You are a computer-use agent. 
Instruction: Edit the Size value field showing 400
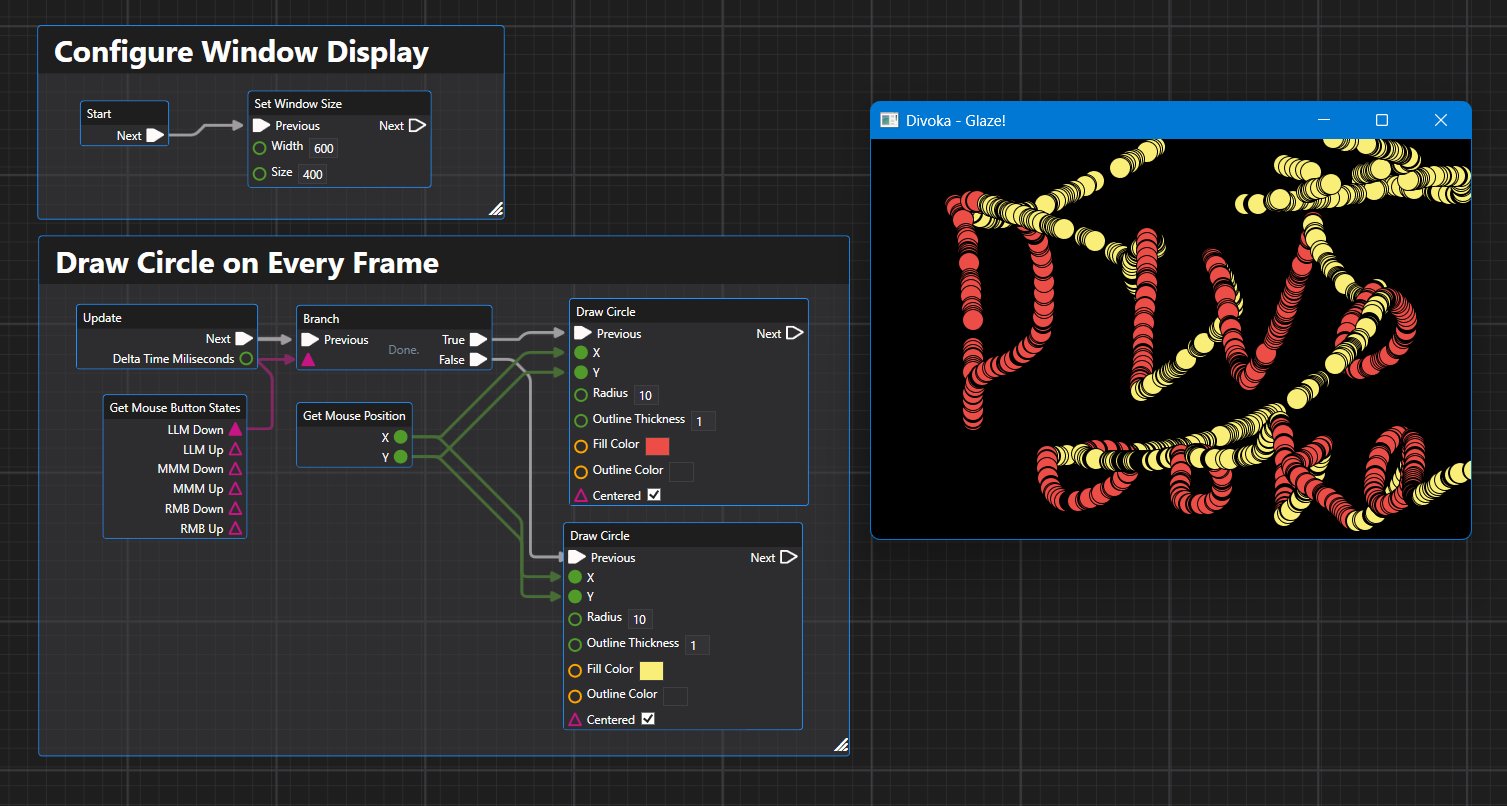(312, 174)
